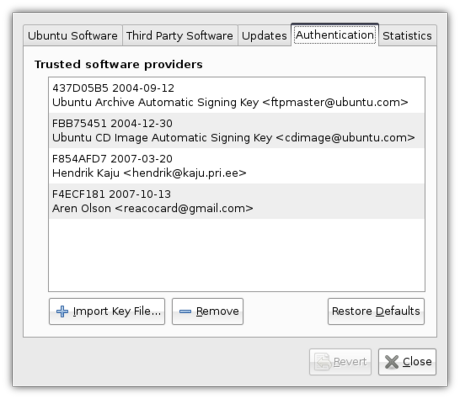Screen dimensions: 460x399
Task: Click empty area below the key list entries
Action: pyautogui.click(x=237, y=255)
